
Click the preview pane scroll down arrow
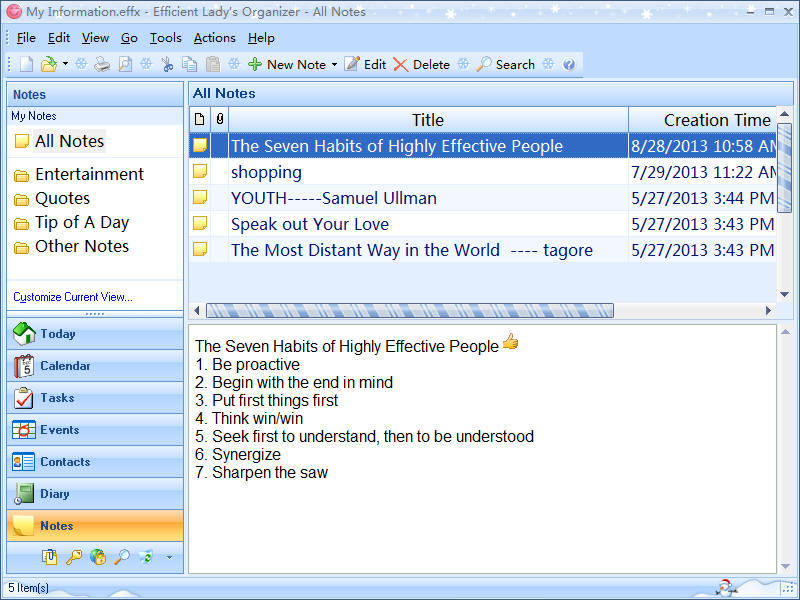coord(785,566)
